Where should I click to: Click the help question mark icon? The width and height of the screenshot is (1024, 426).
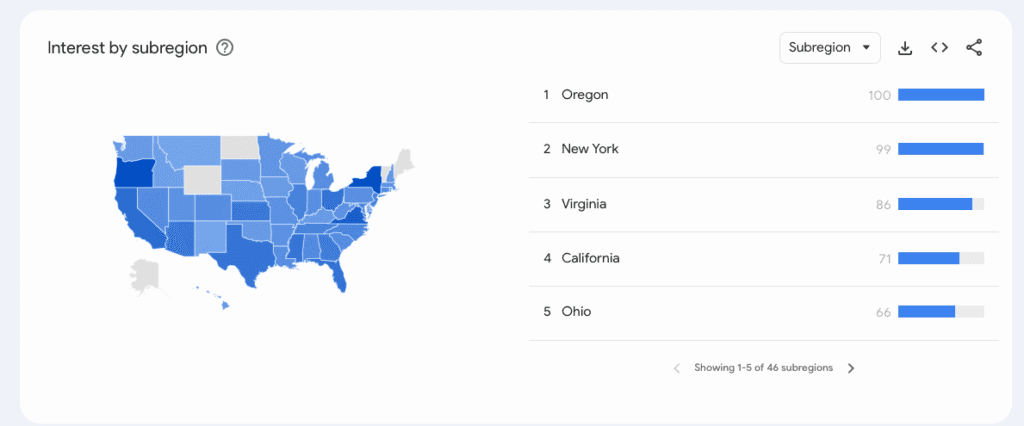click(225, 48)
